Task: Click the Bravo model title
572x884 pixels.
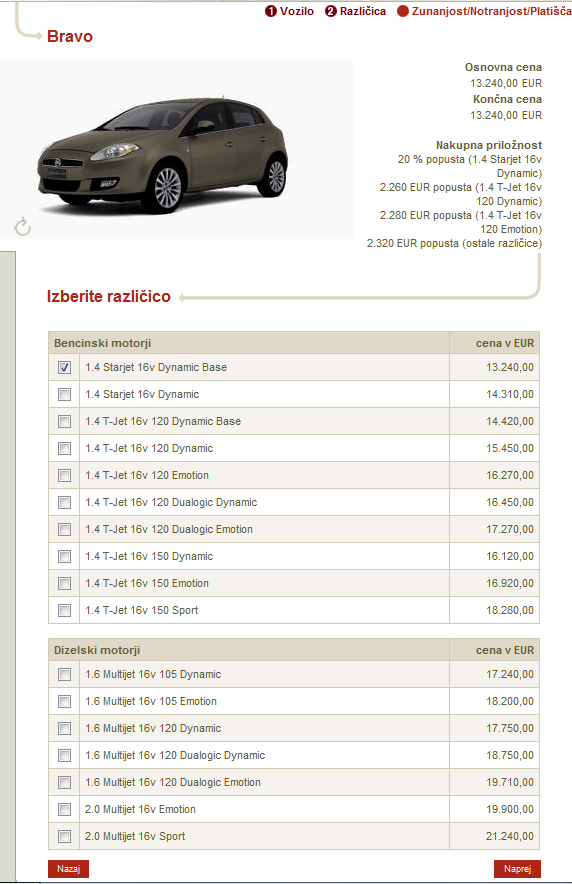Action: point(70,36)
